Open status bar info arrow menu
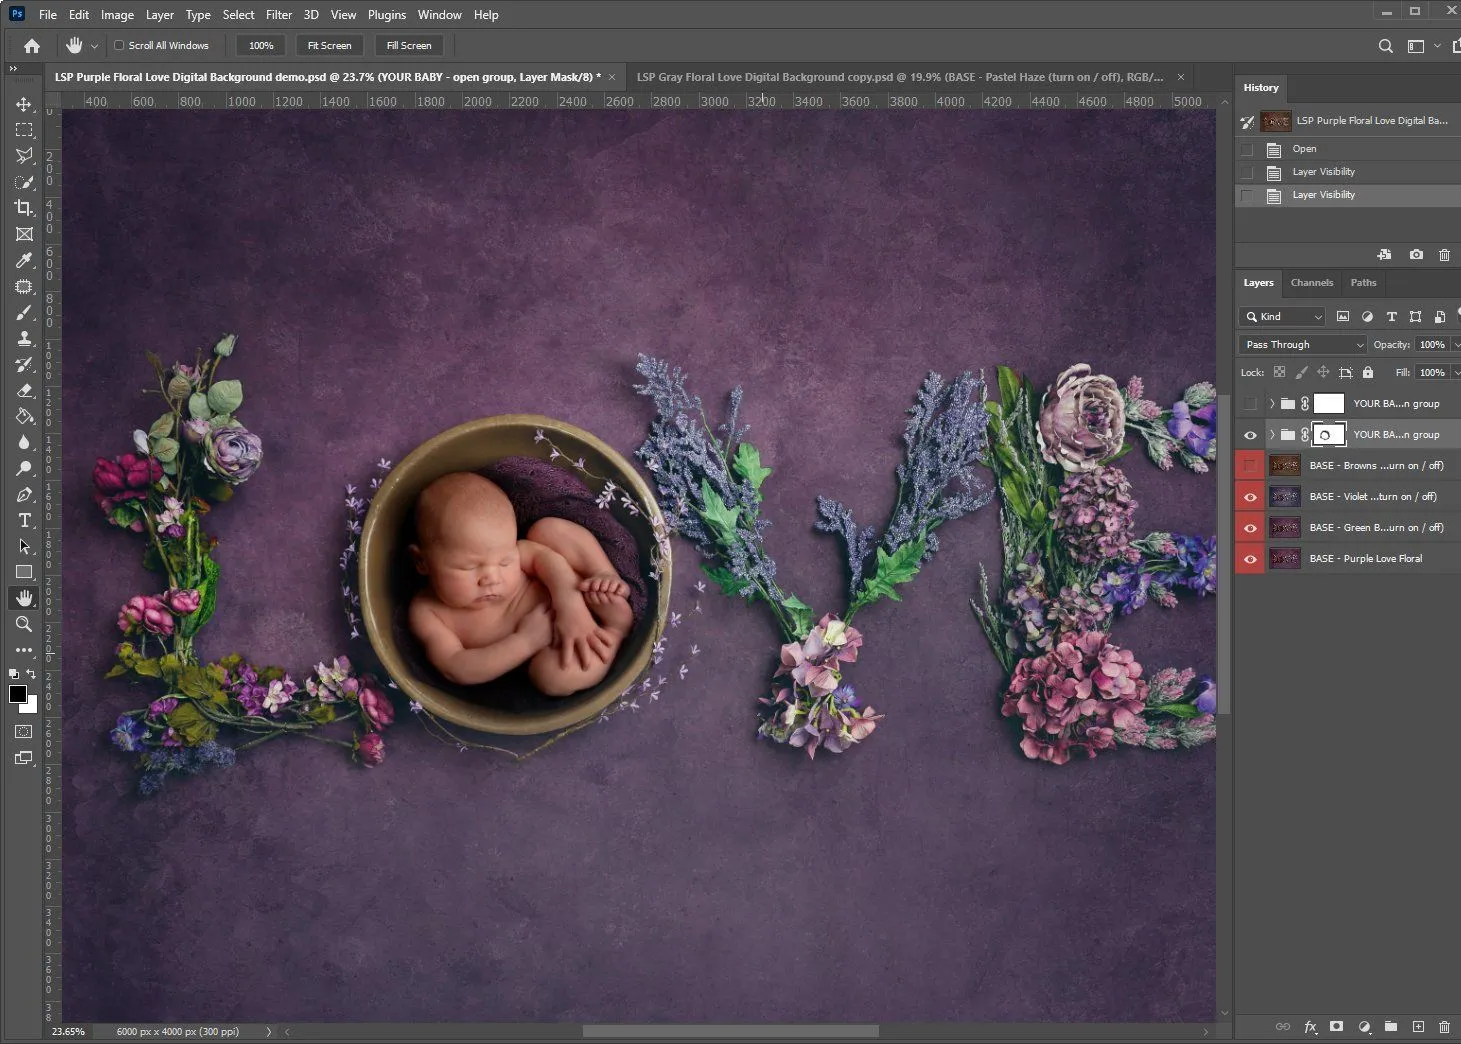 tap(268, 1031)
